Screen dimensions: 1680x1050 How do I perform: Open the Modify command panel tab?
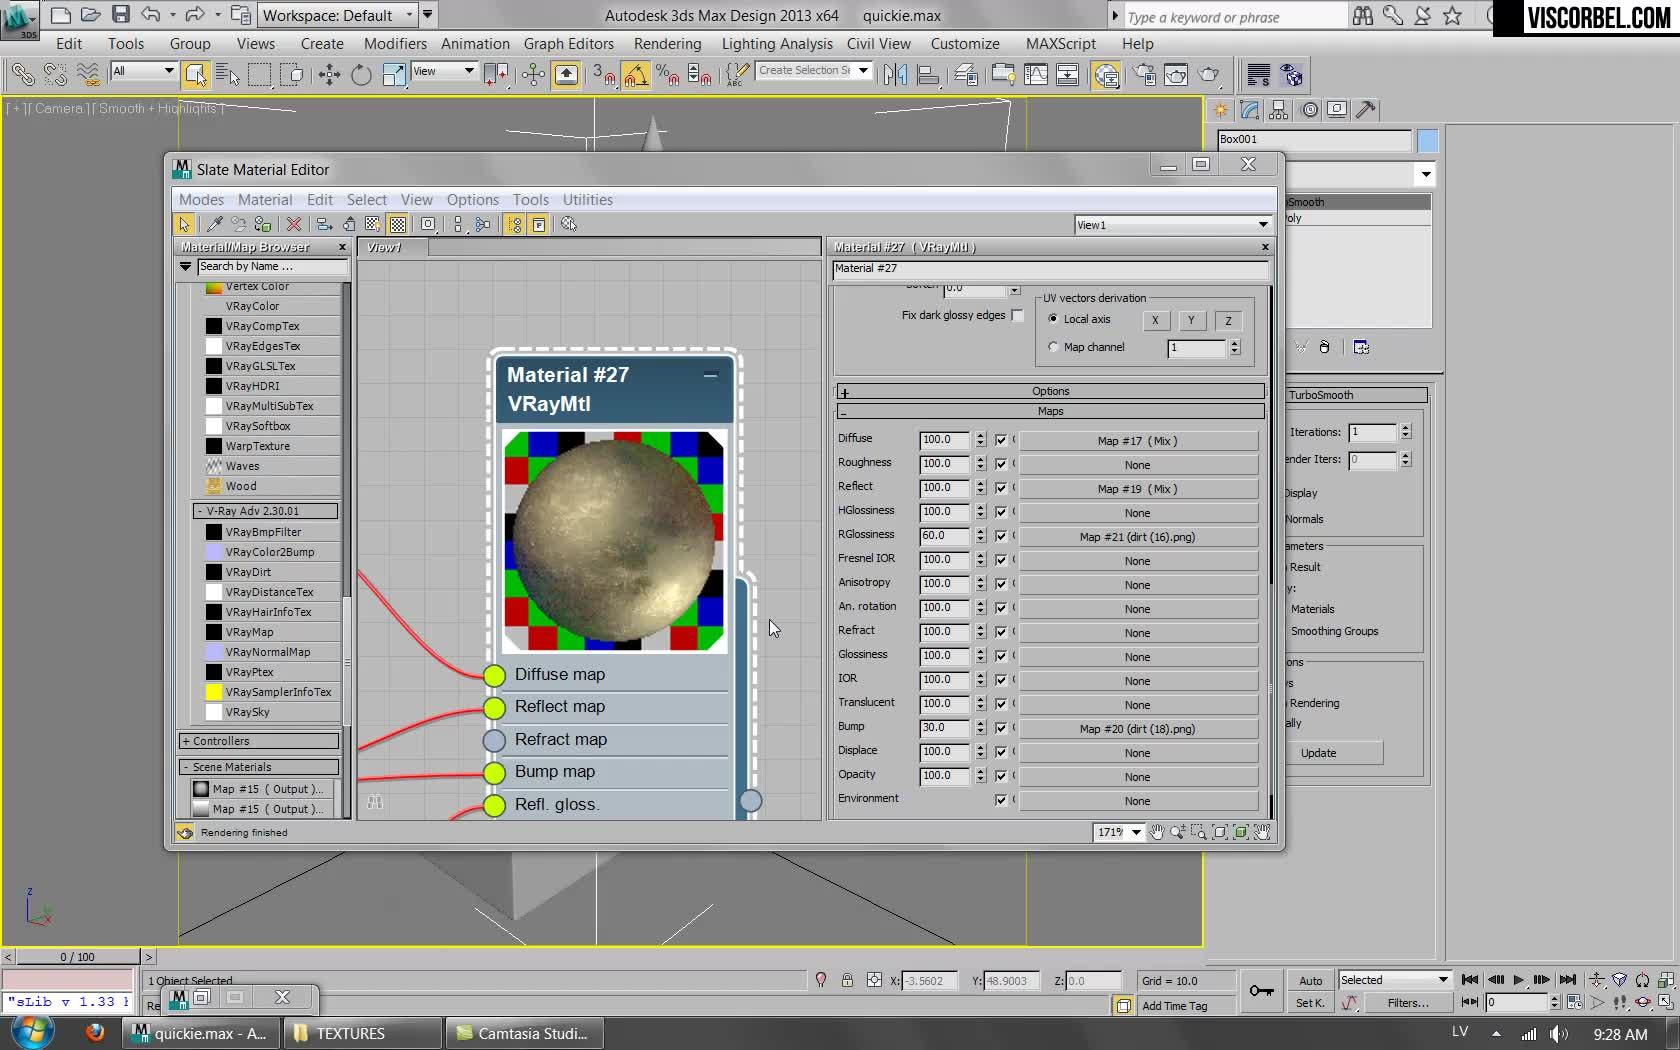tap(1250, 110)
